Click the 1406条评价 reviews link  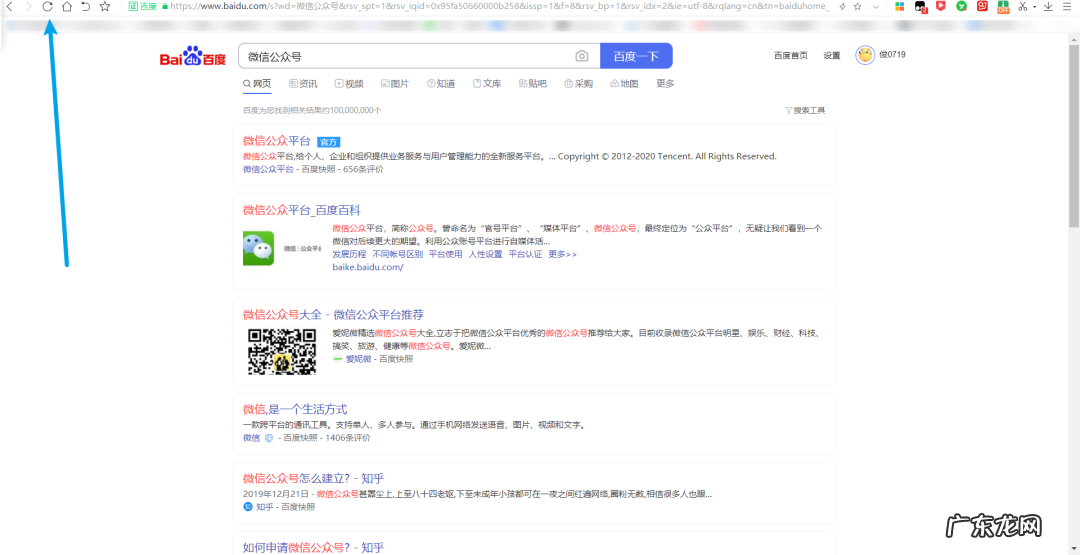tap(348, 437)
